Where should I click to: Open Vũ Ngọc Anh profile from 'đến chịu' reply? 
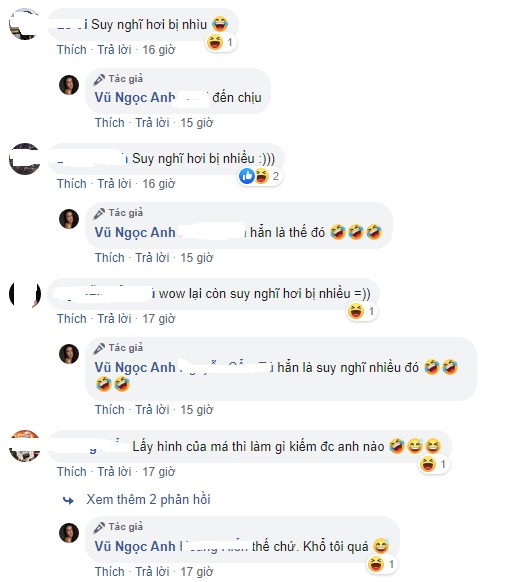coord(135,98)
